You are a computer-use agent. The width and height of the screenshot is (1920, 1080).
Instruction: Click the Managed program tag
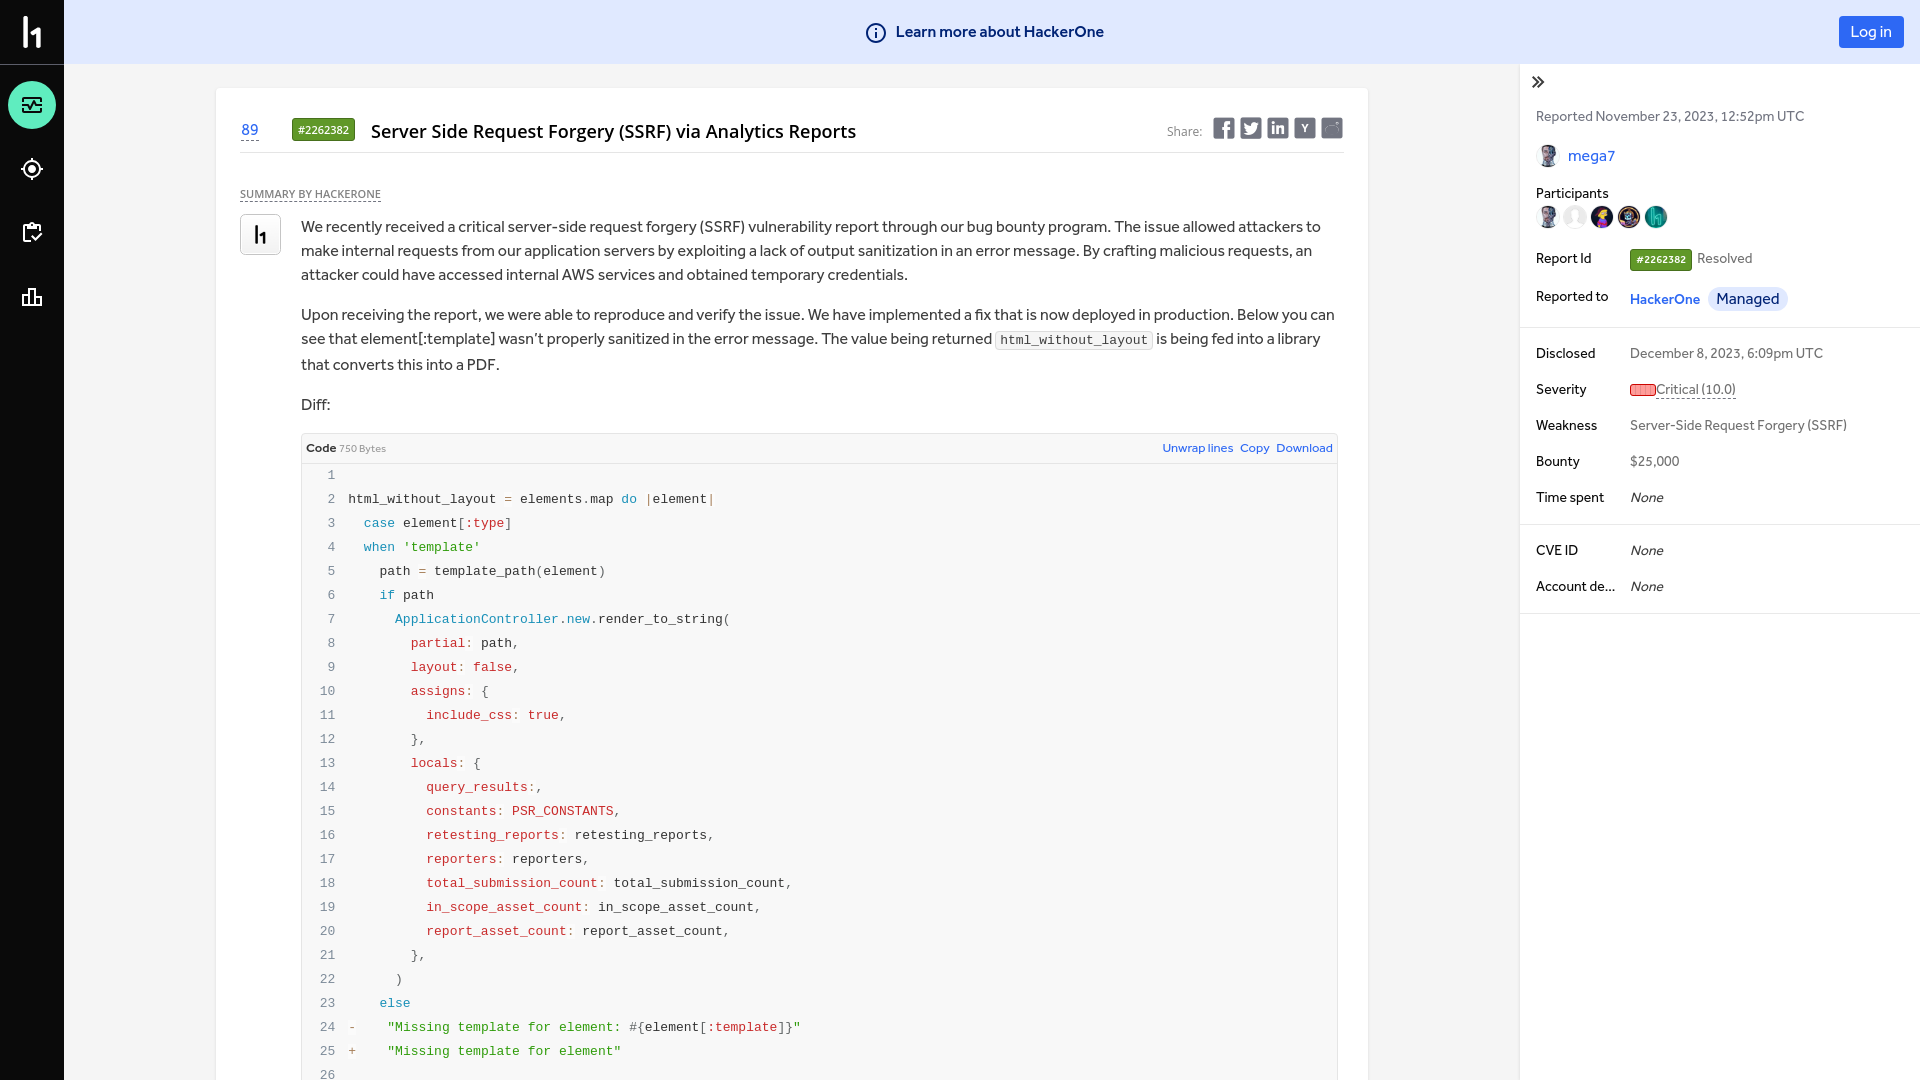click(1747, 299)
